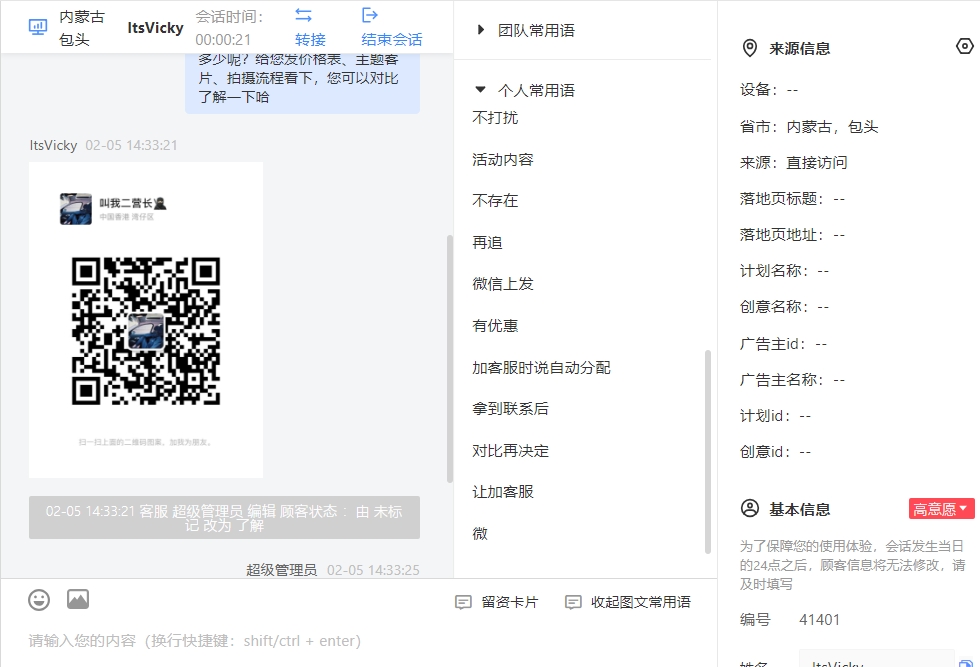The width and height of the screenshot is (980, 667).
Task: Click the 留资卡片 label
Action: point(509,602)
